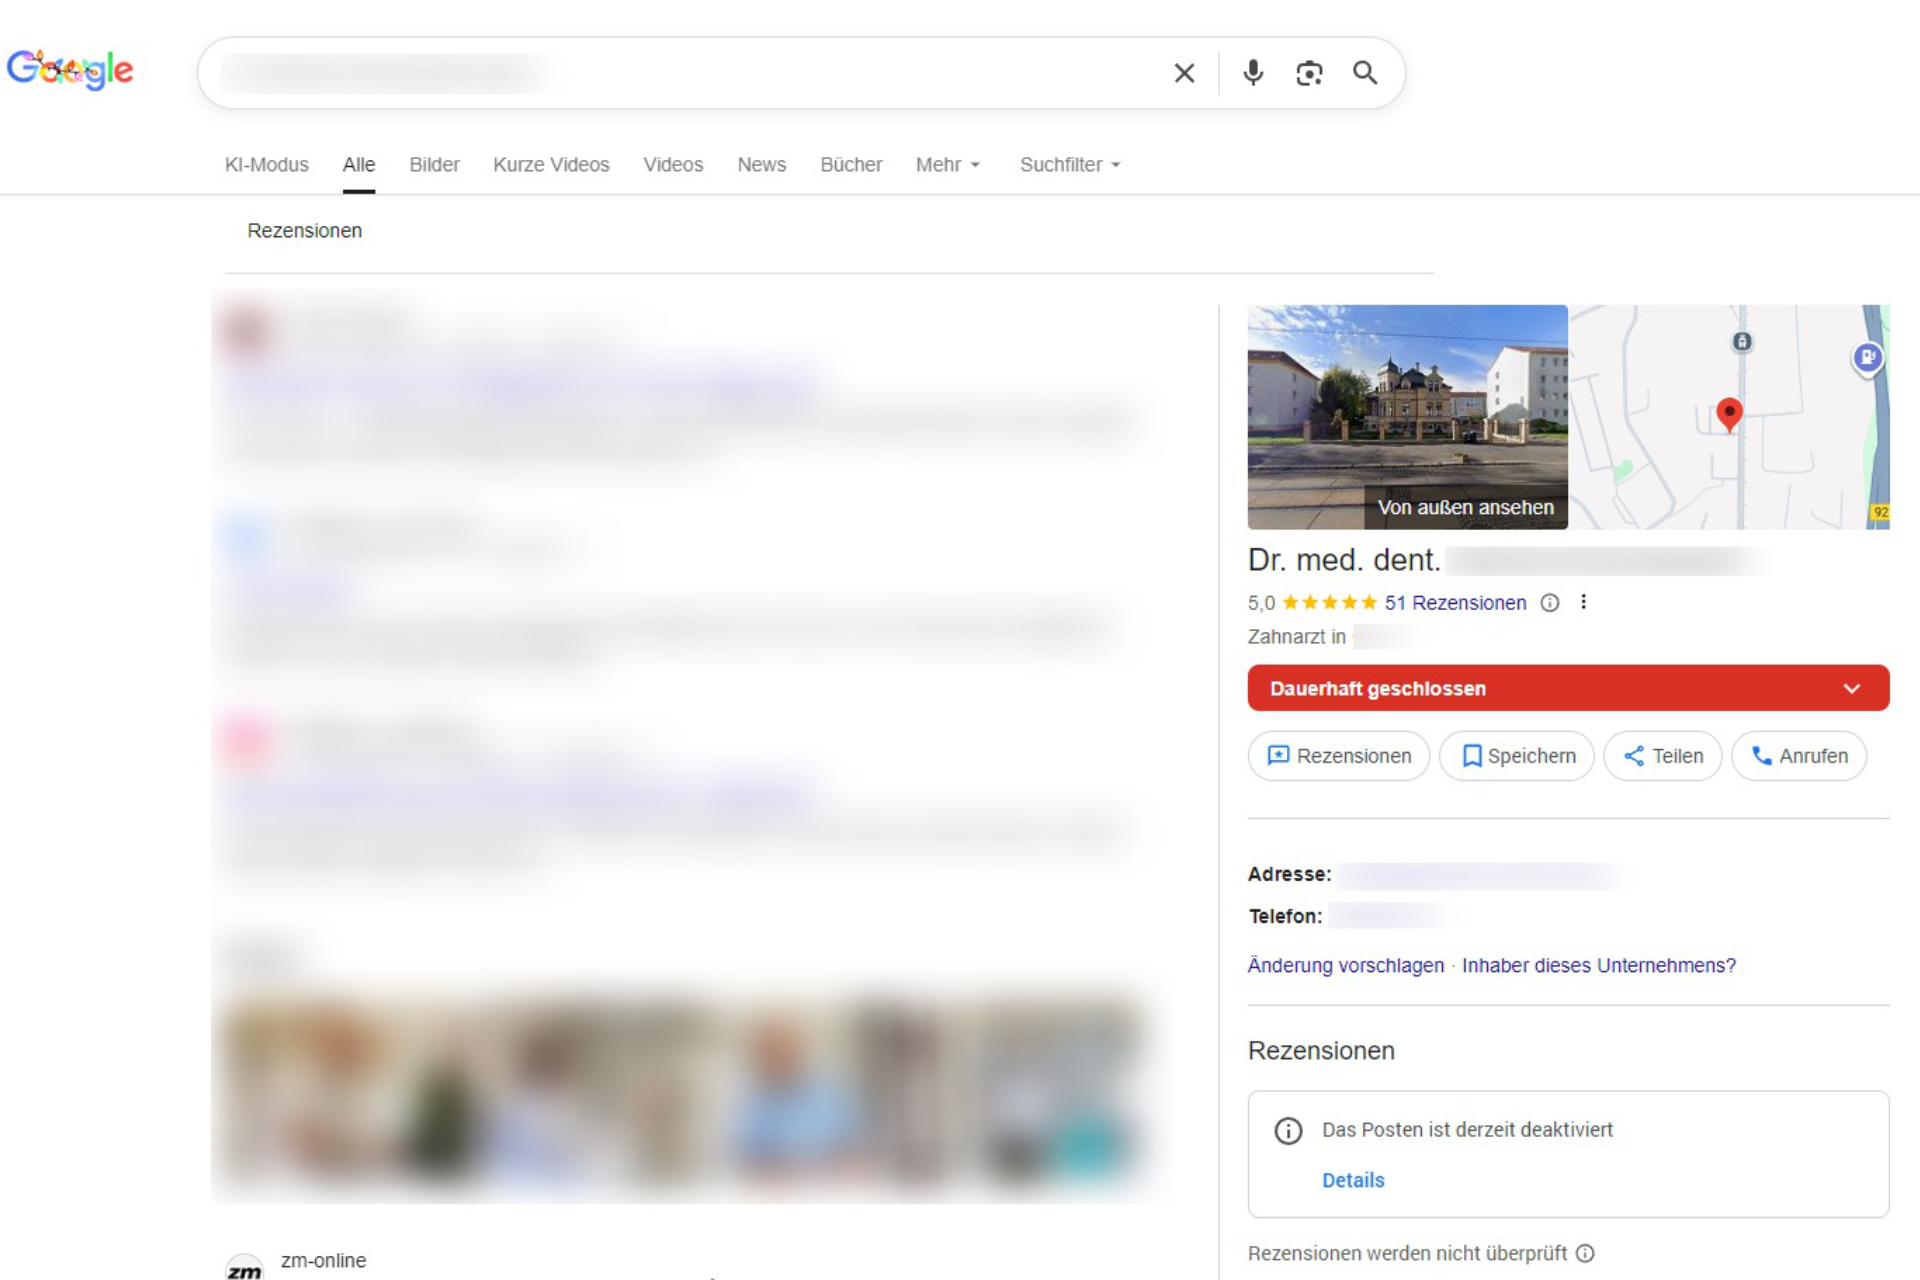Open the Suchfilter dropdown

point(1070,165)
